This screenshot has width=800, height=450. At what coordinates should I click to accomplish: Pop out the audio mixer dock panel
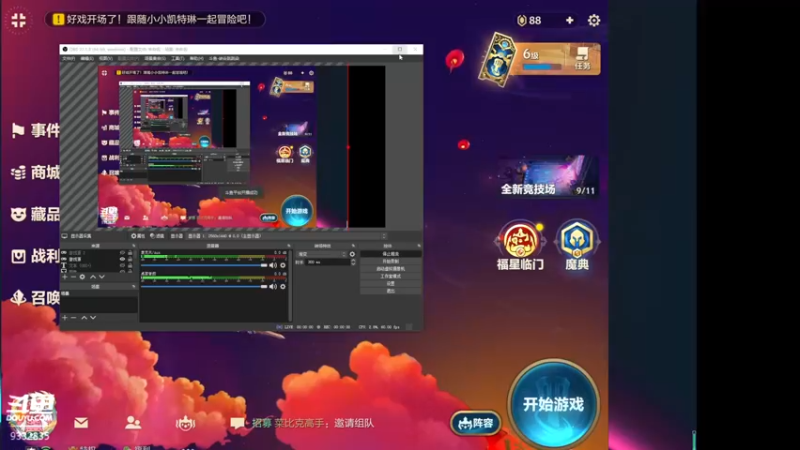pyautogui.click(x=289, y=246)
